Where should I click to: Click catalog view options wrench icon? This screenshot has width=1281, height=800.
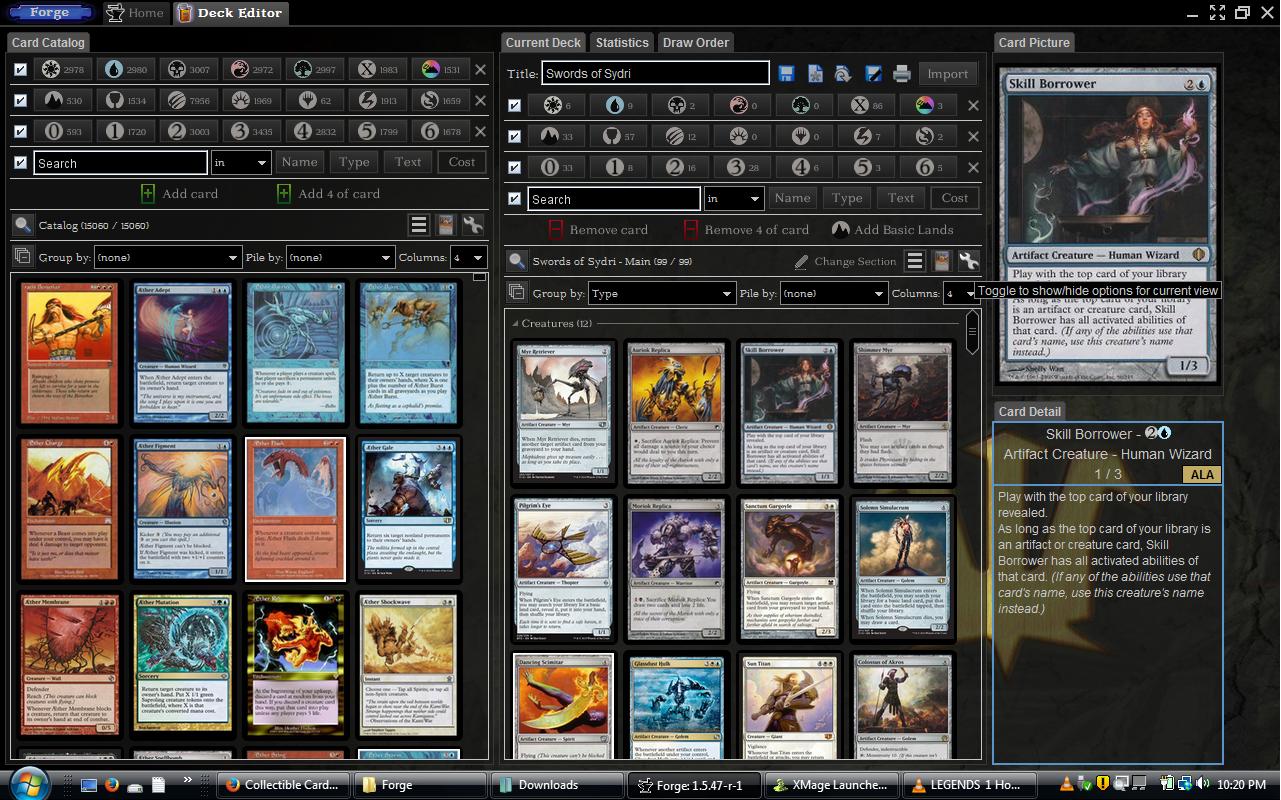473,225
